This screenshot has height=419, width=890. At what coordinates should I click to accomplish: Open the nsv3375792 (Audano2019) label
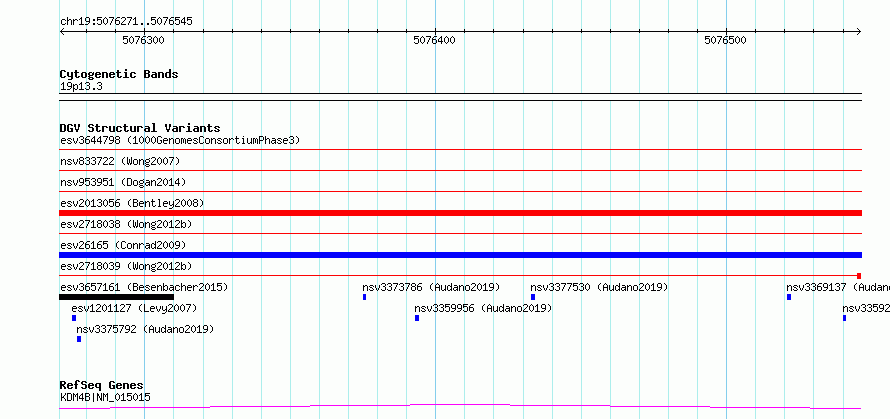click(x=145, y=329)
